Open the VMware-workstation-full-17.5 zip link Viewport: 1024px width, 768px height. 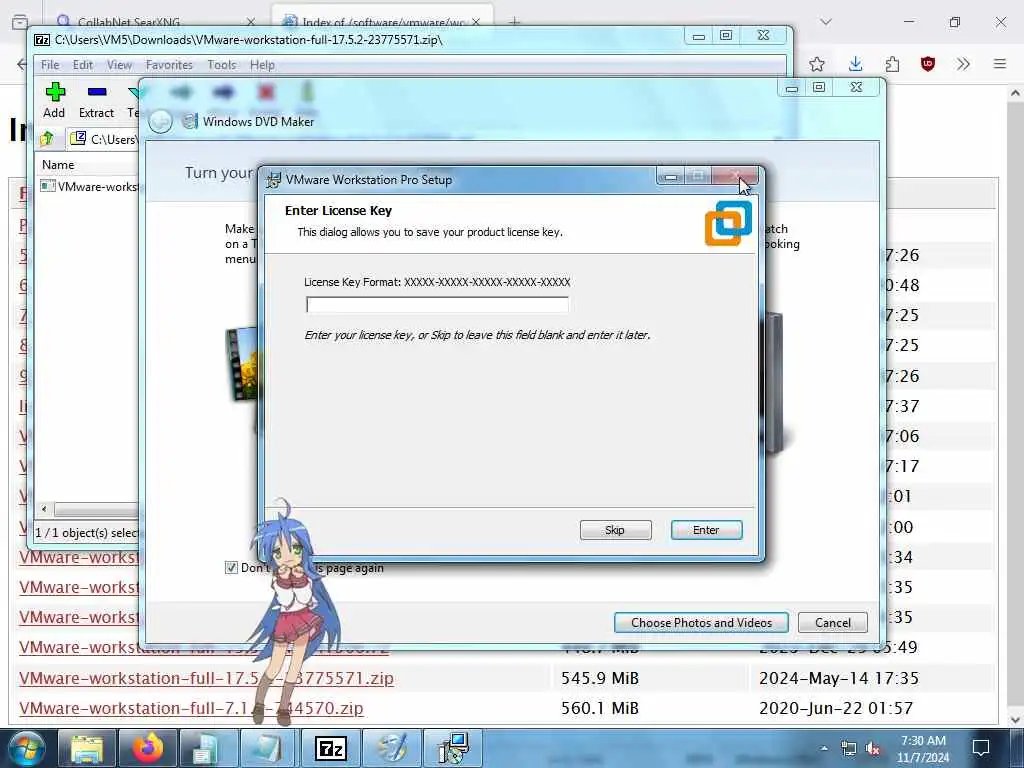pyautogui.click(x=206, y=678)
